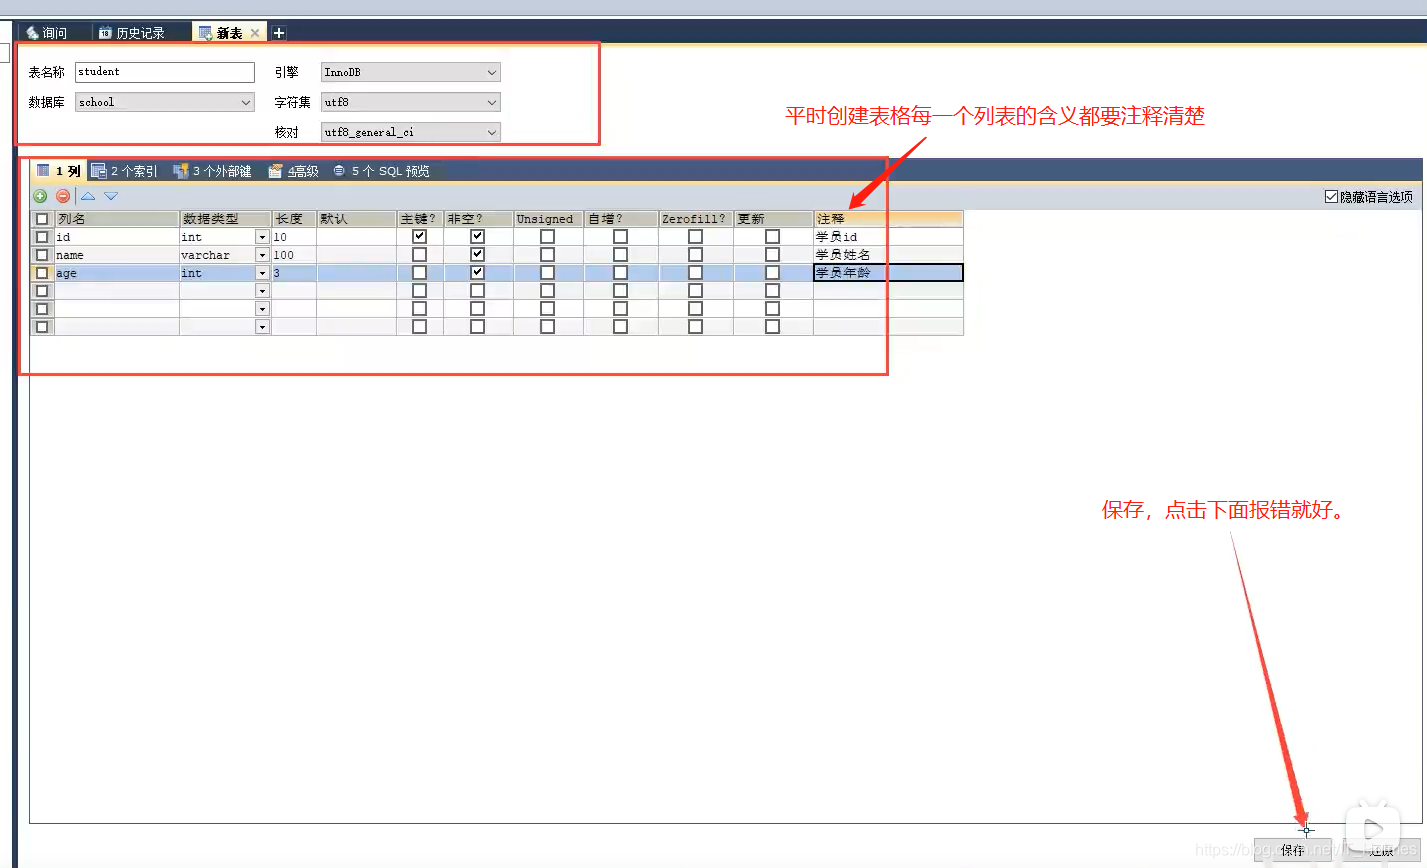Enable auto-increment for id row
The image size is (1427, 868).
(621, 237)
